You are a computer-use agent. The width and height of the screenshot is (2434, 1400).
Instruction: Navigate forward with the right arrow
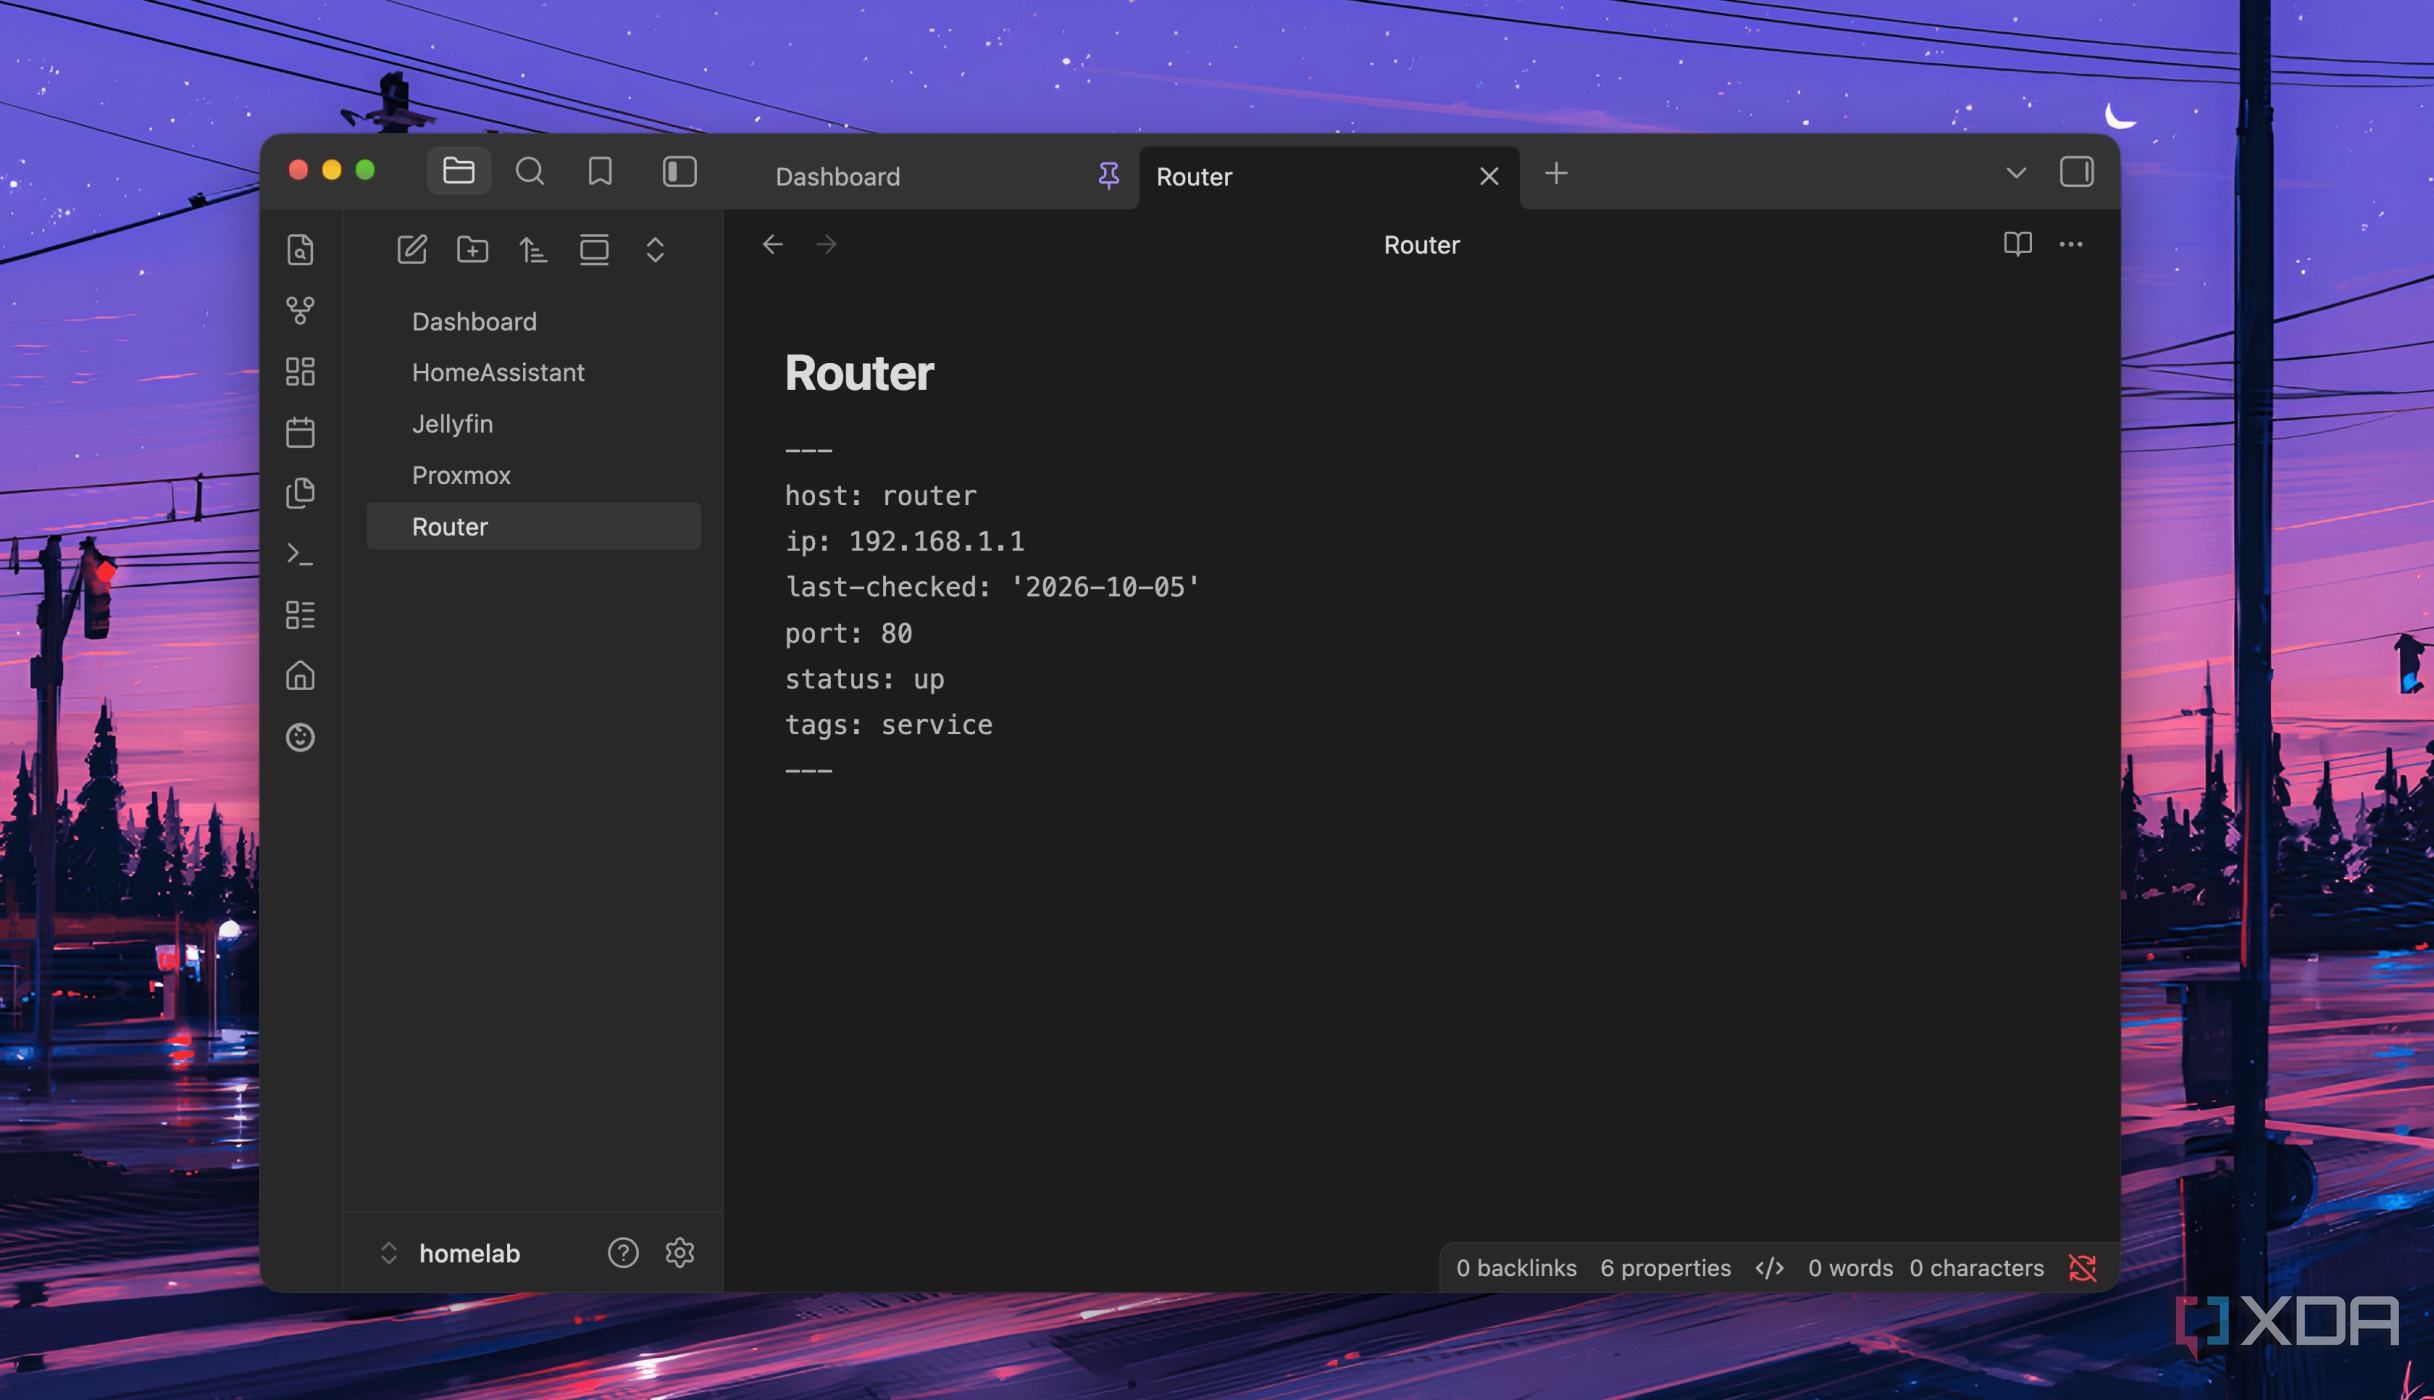click(x=826, y=244)
